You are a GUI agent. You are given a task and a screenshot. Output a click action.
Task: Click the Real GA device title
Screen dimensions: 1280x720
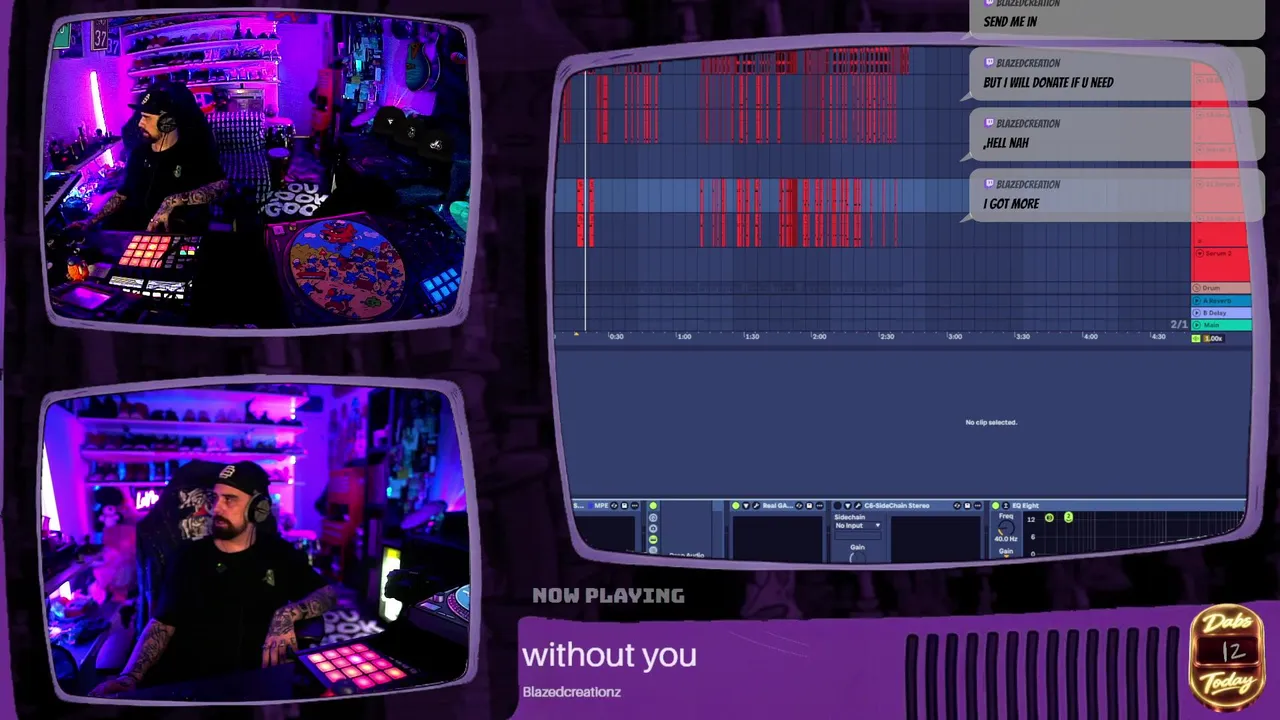click(x=776, y=506)
